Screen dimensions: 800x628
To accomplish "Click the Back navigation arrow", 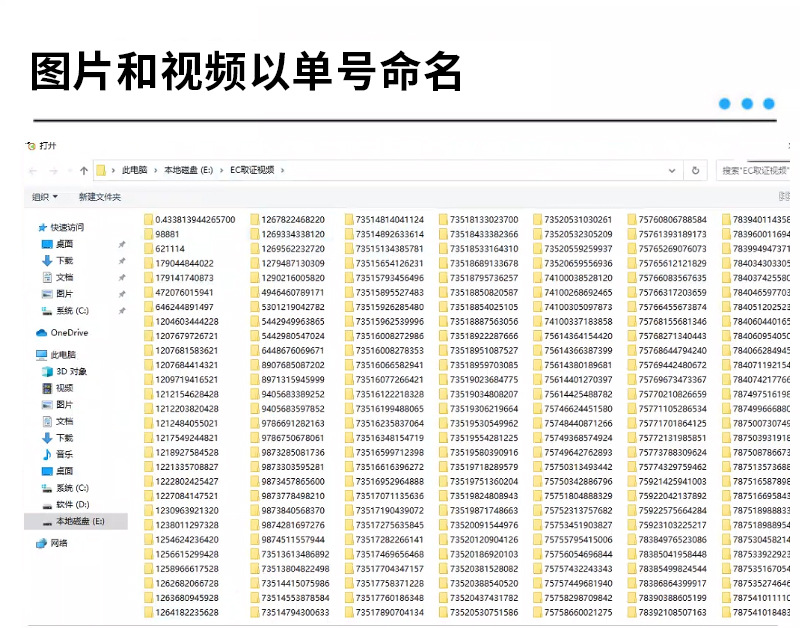I will point(34,171).
